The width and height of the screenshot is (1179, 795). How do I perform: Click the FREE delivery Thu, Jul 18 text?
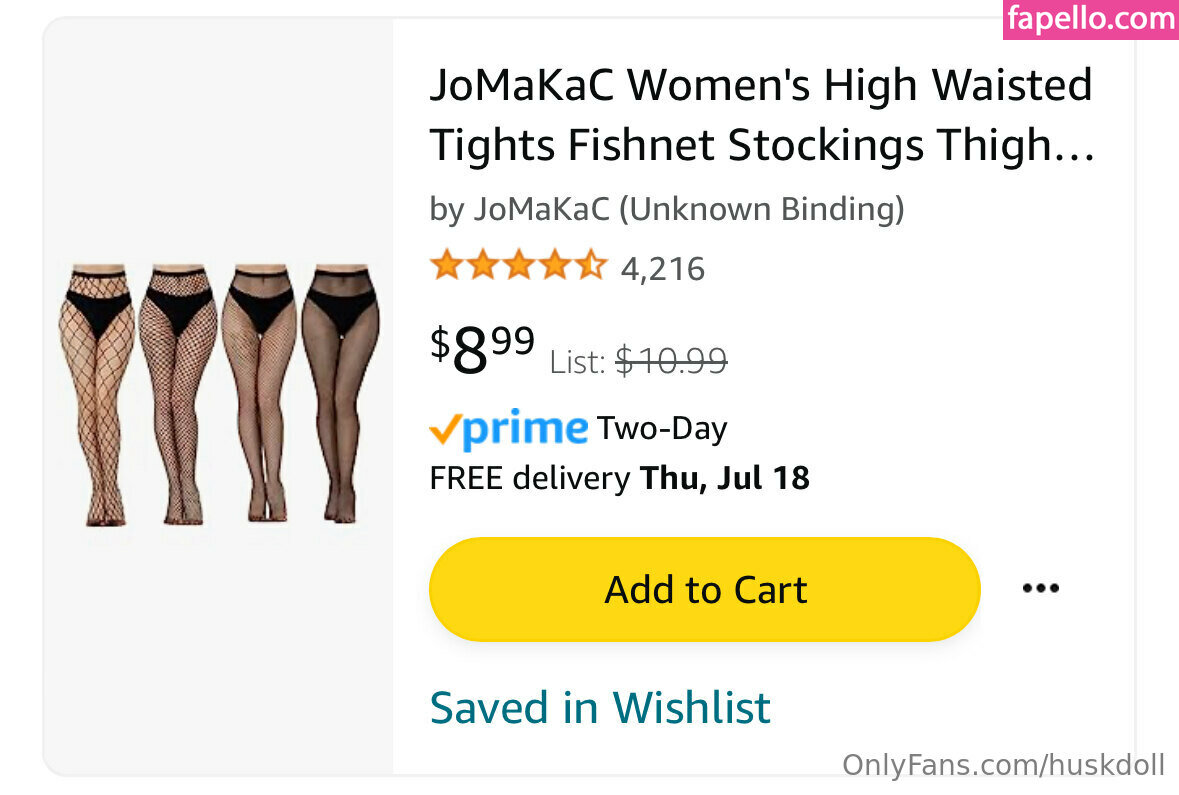click(619, 478)
